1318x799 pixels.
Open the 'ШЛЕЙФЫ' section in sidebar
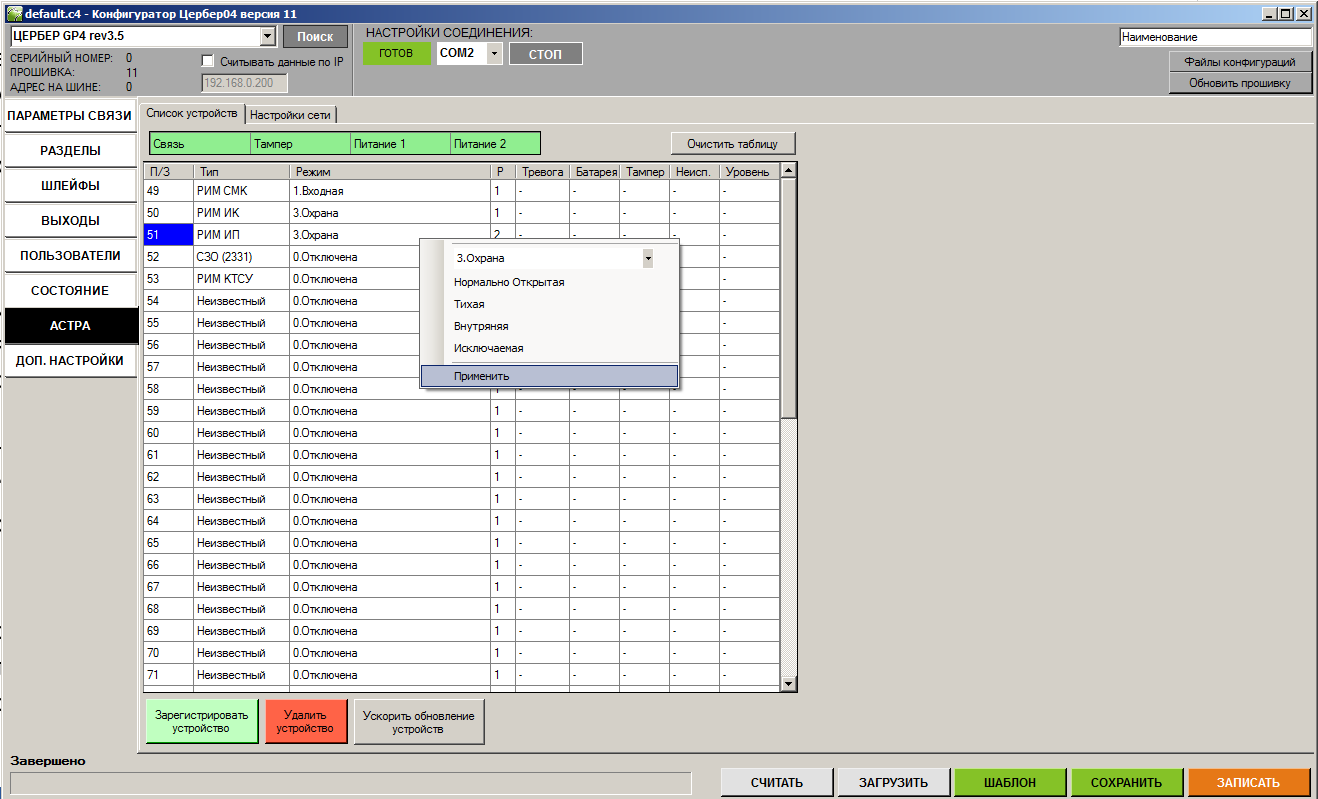pyautogui.click(x=70, y=186)
